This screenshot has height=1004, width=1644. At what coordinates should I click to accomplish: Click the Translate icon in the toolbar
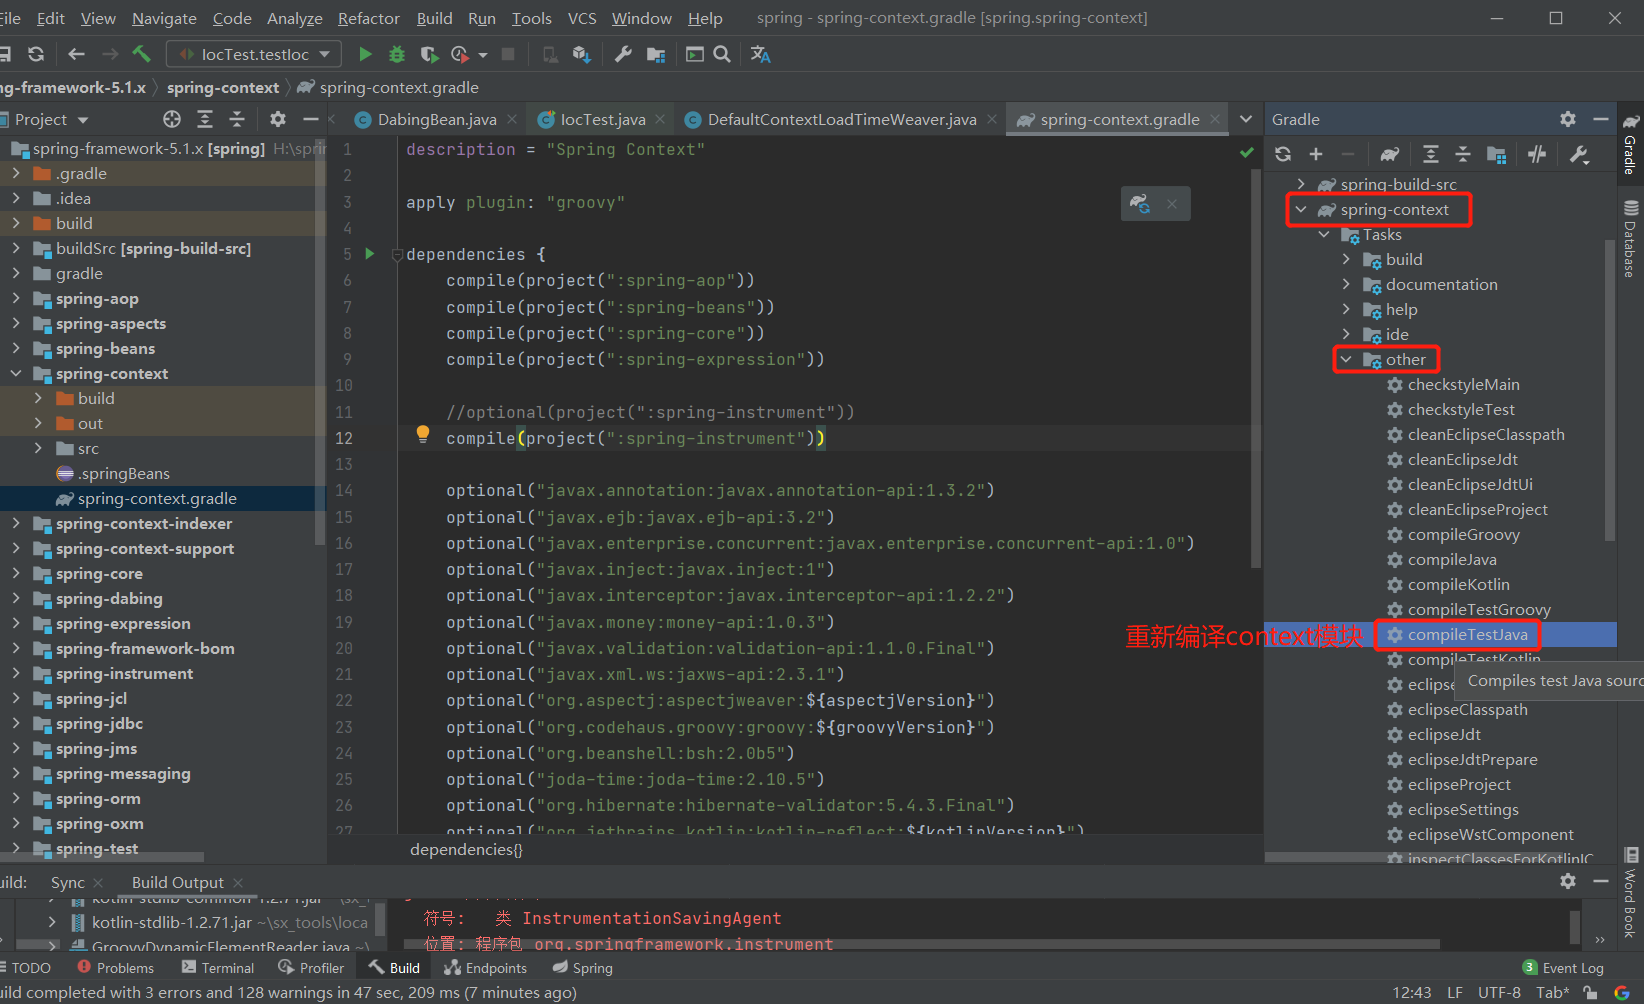[x=760, y=54]
